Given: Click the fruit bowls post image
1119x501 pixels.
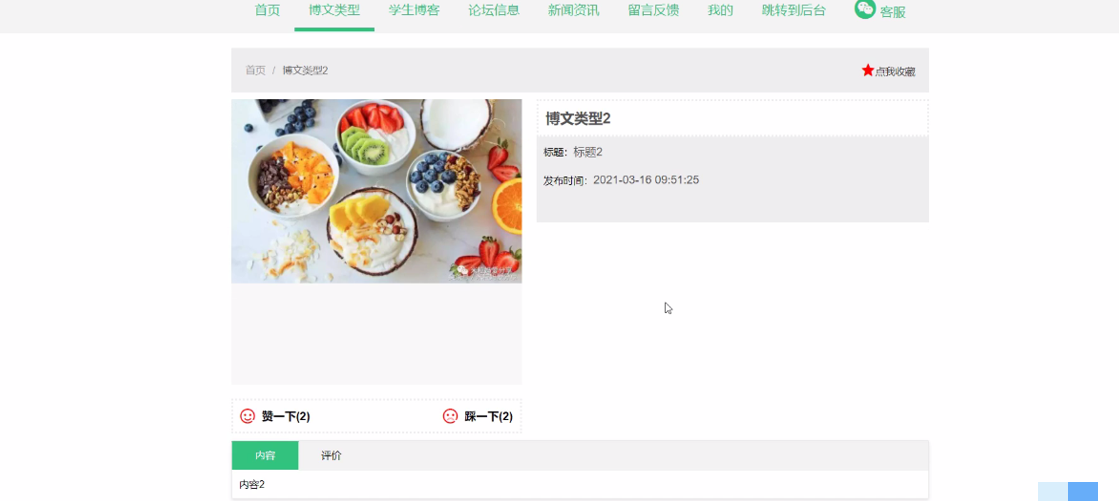Looking at the screenshot, I should [x=376, y=191].
